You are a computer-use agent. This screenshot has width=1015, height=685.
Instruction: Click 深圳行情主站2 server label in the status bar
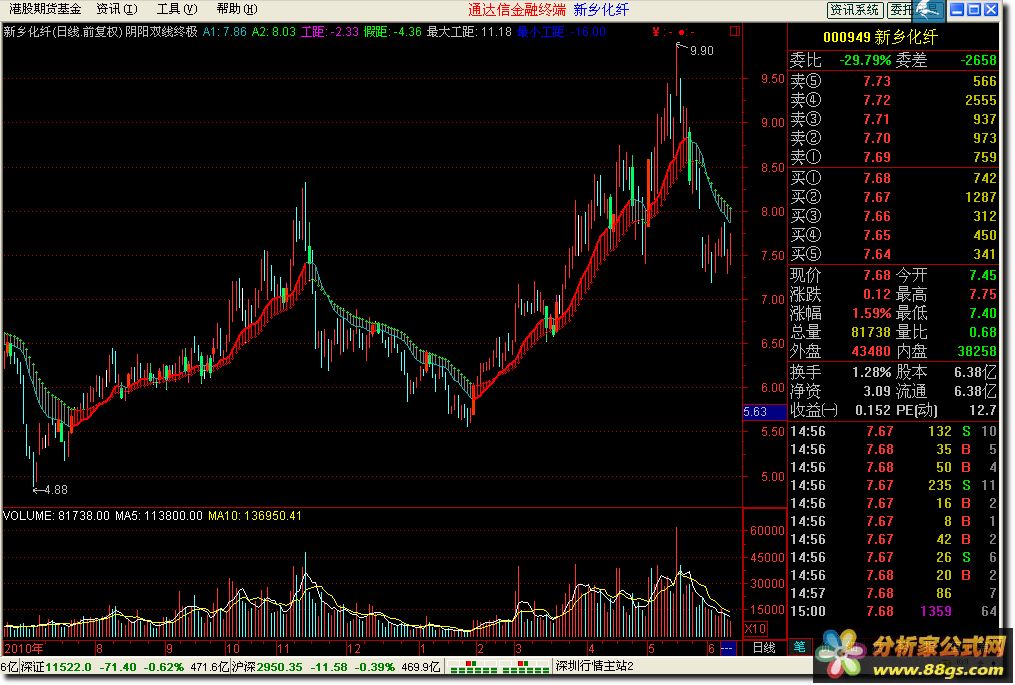click(594, 666)
